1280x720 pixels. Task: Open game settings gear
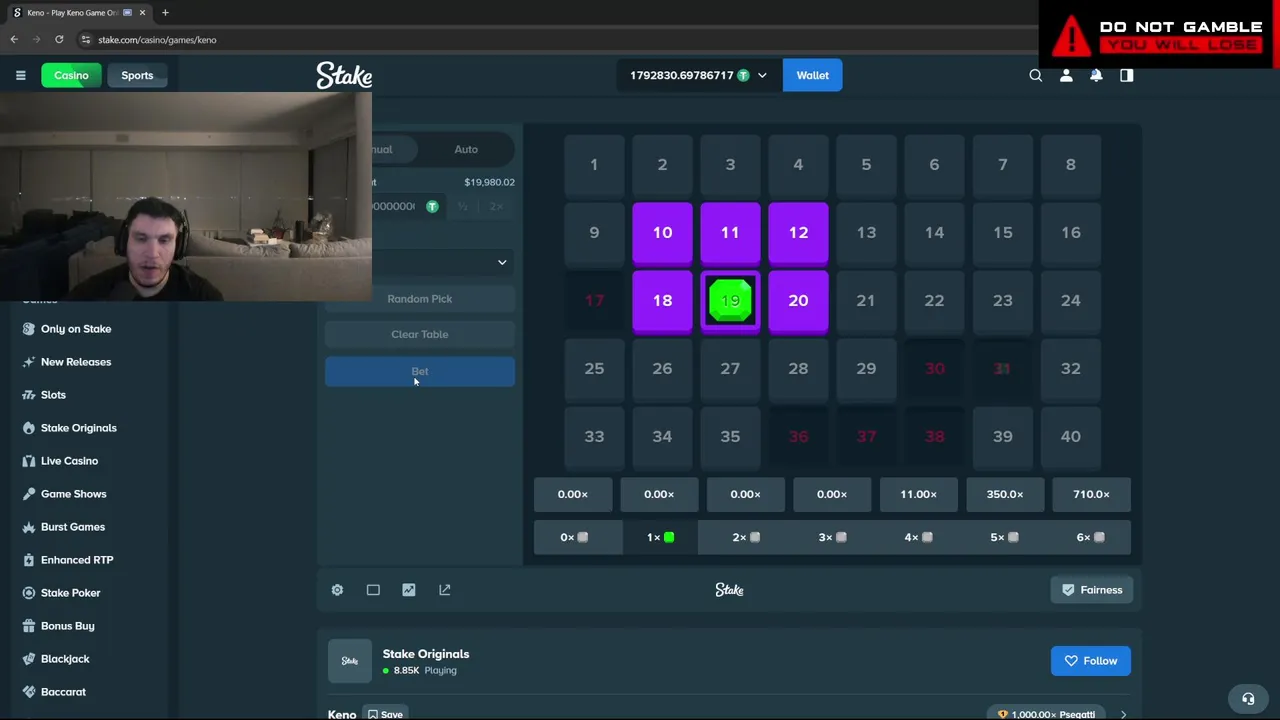point(337,590)
